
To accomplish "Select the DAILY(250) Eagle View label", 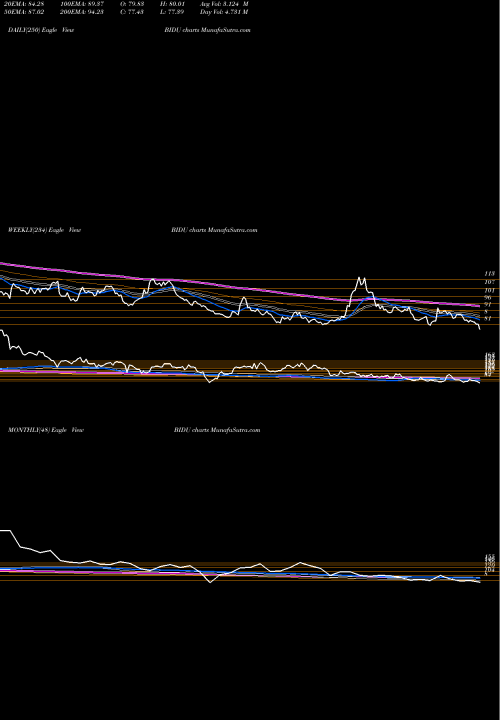I will 41,30.
